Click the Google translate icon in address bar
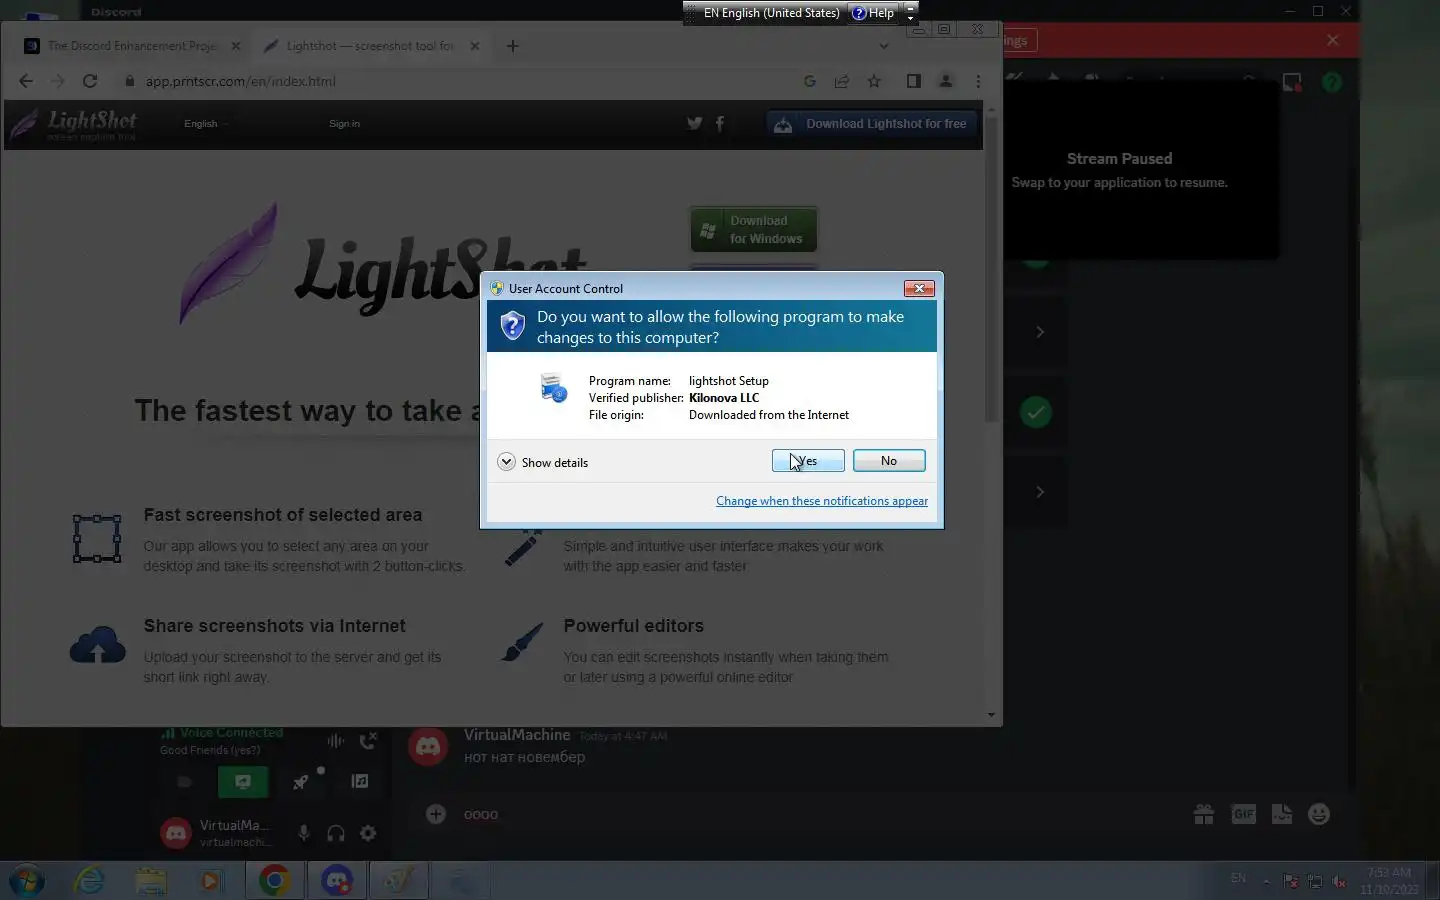Screen dimensions: 1440x900 click(x=810, y=81)
